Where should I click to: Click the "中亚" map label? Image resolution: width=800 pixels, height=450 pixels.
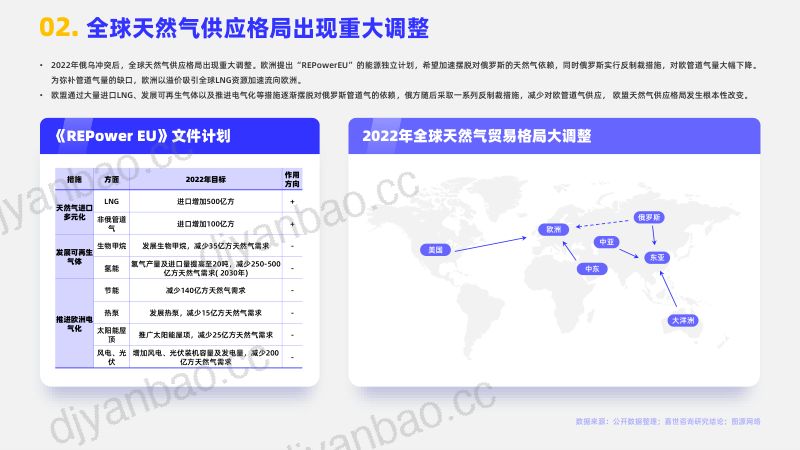[x=607, y=242]
